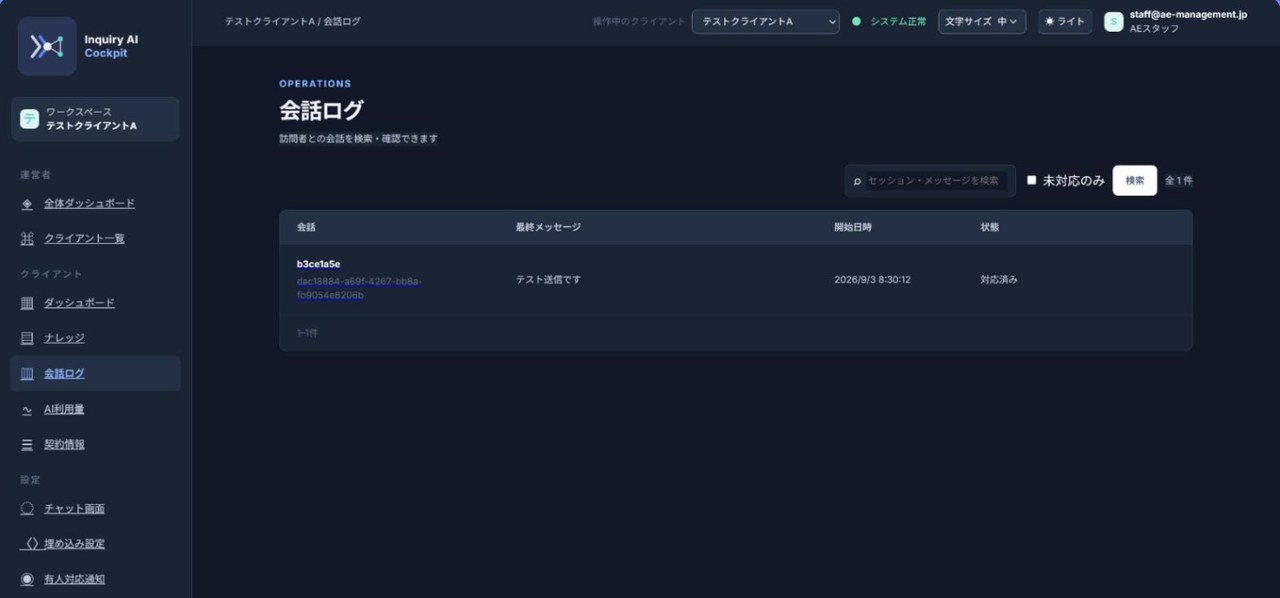Open the 契約情報 list icon

[x=27, y=444]
